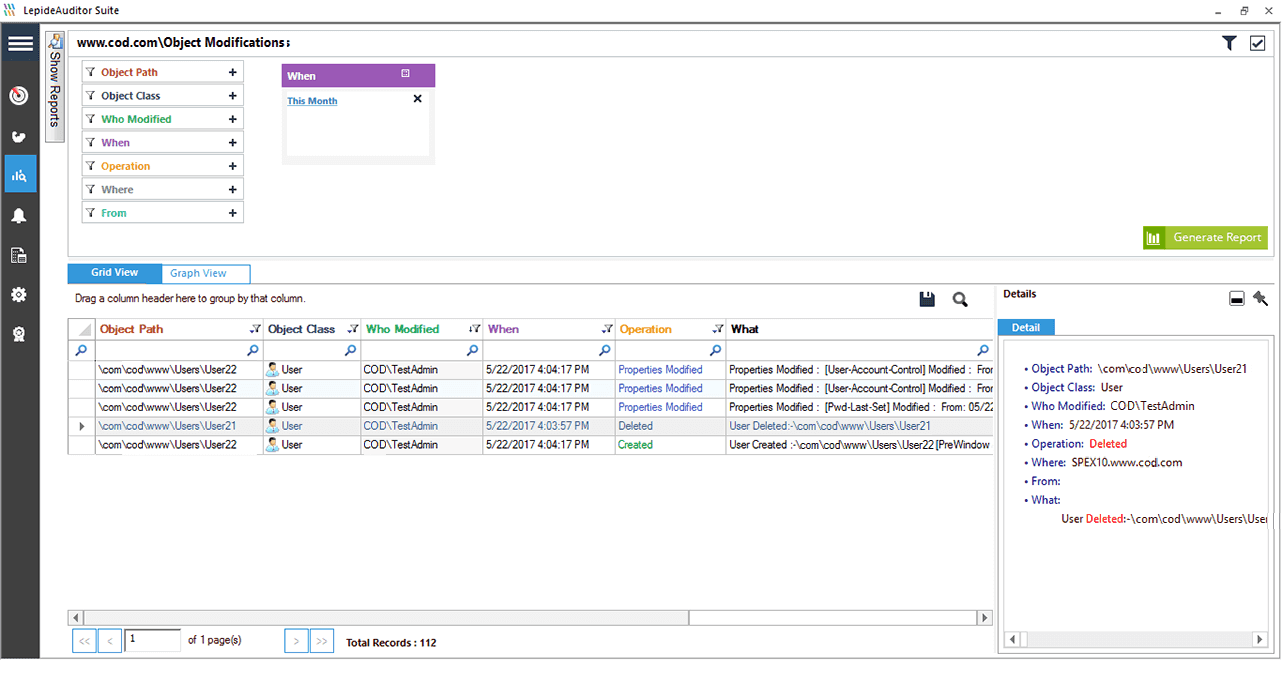Screen dimensions: 1282x683
Task: Click the health monitoring heart icon in the sidebar
Action: click(x=19, y=136)
